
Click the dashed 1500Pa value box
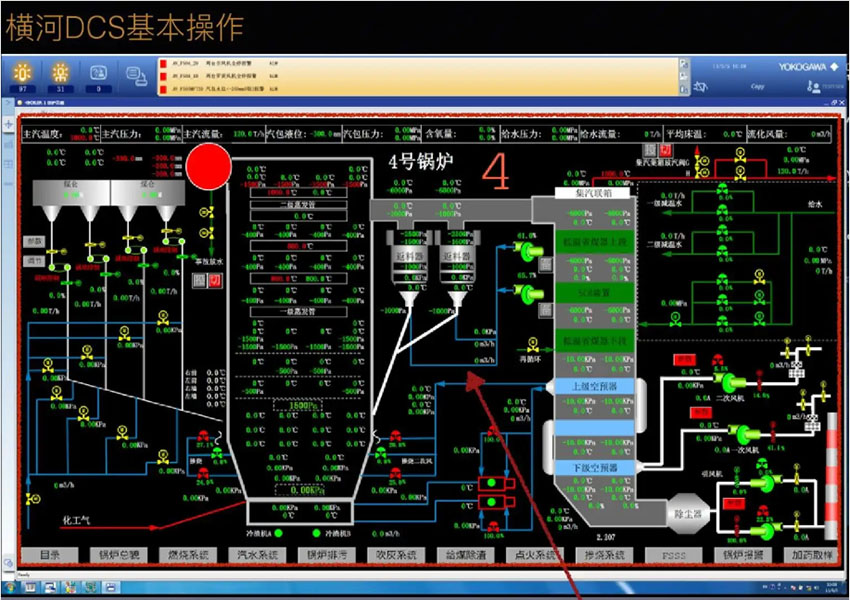[x=298, y=405]
